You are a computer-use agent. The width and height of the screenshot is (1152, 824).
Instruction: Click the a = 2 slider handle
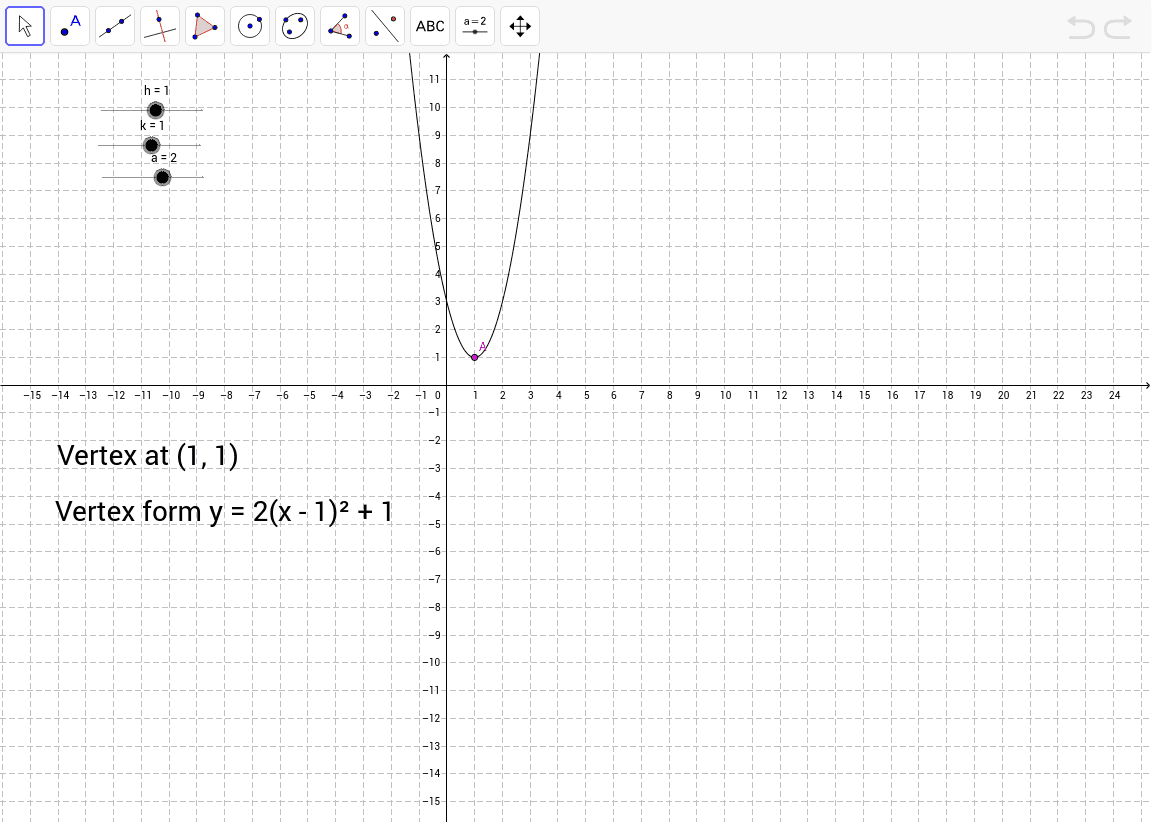pyautogui.click(x=162, y=177)
